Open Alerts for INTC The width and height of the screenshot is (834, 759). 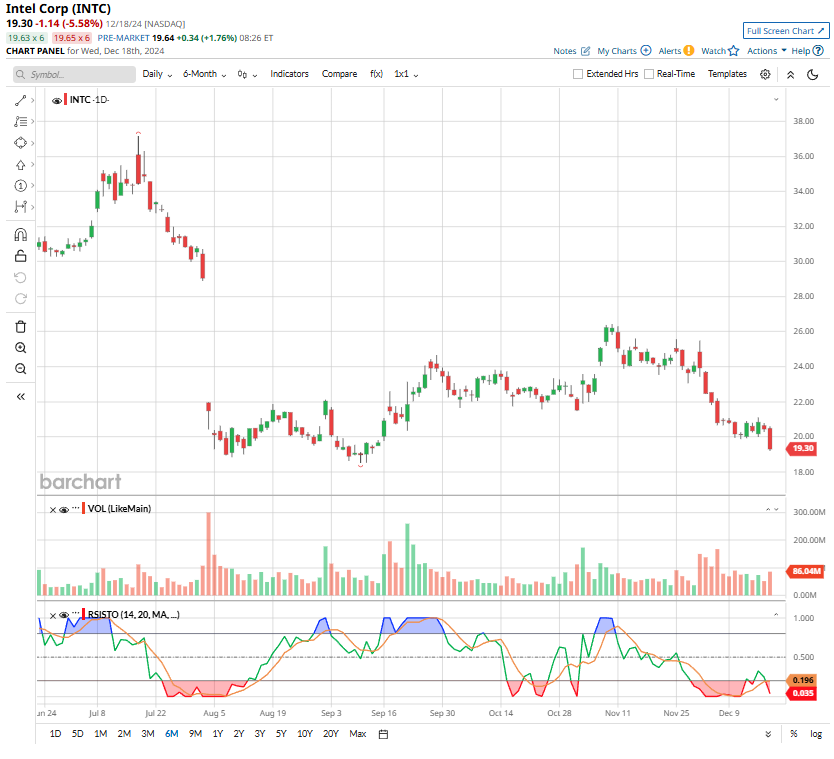[676, 51]
